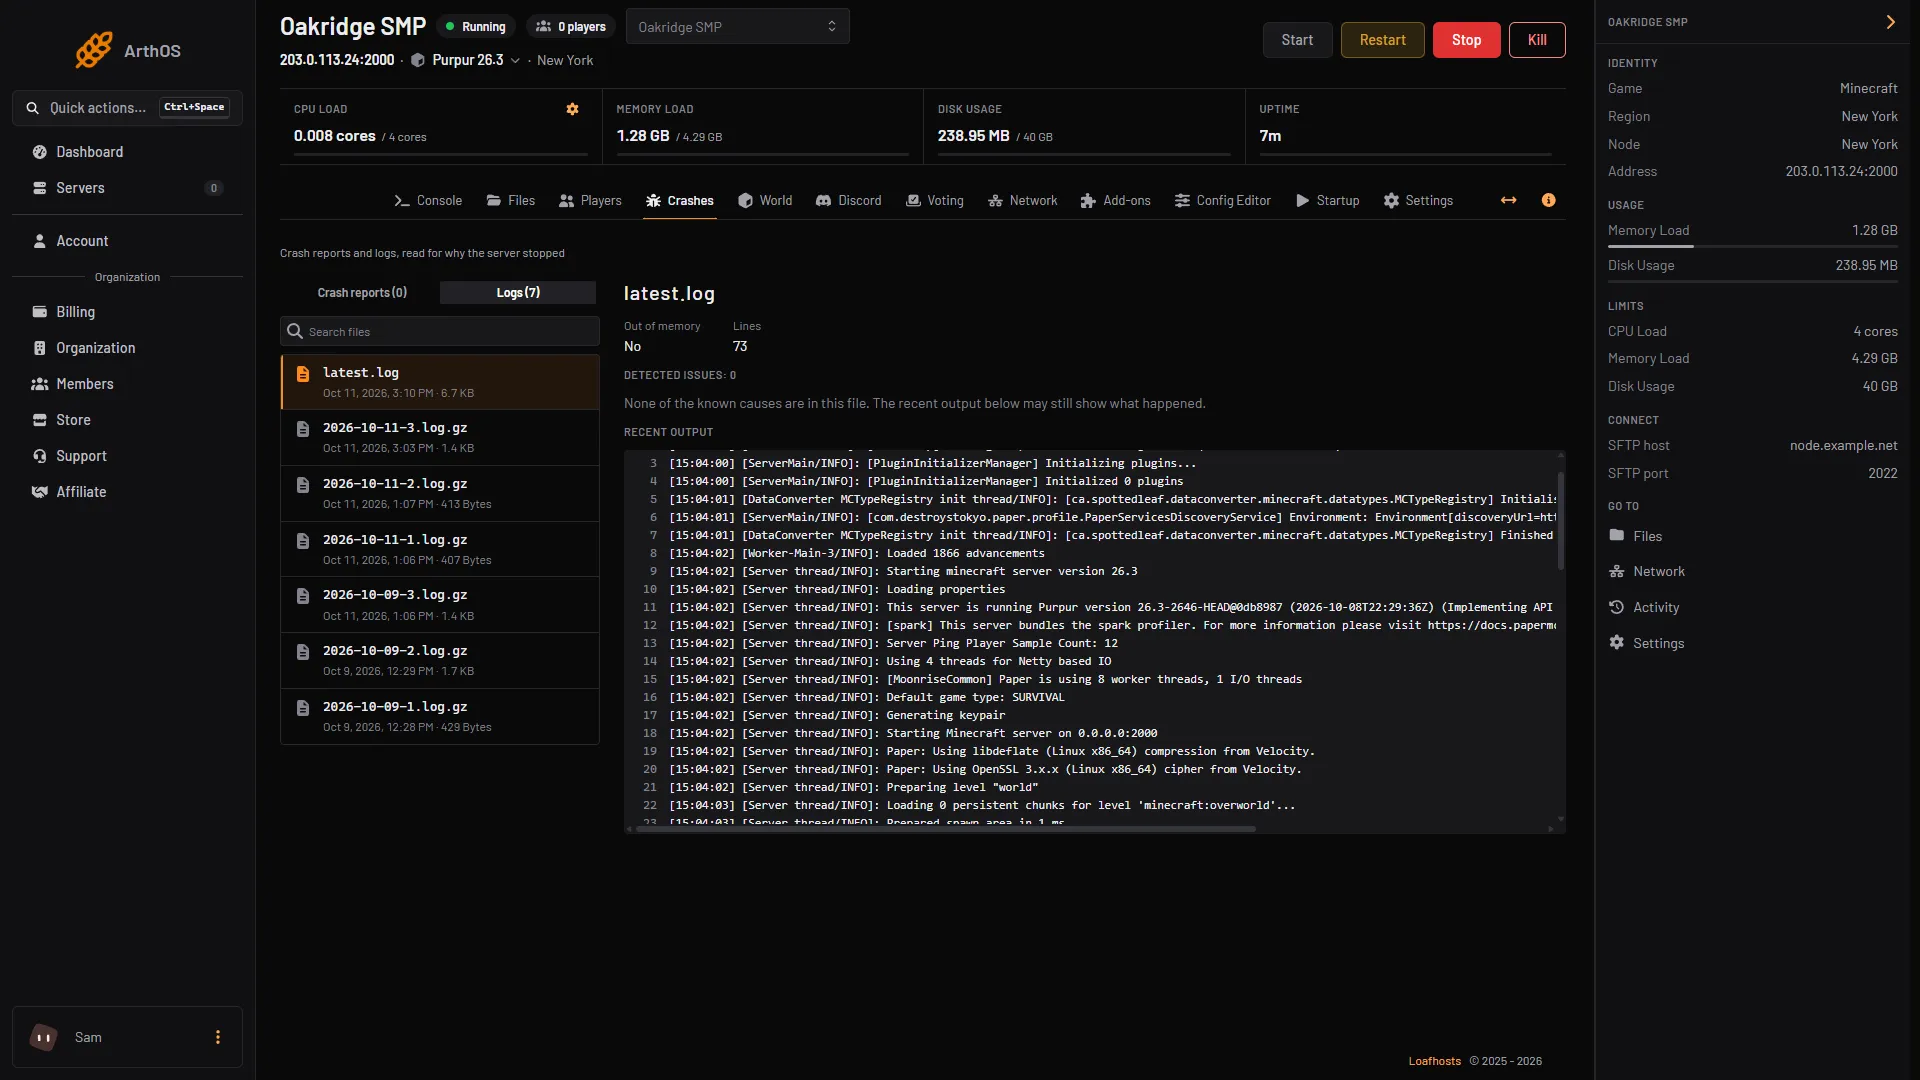Kill the server process

(x=1537, y=40)
